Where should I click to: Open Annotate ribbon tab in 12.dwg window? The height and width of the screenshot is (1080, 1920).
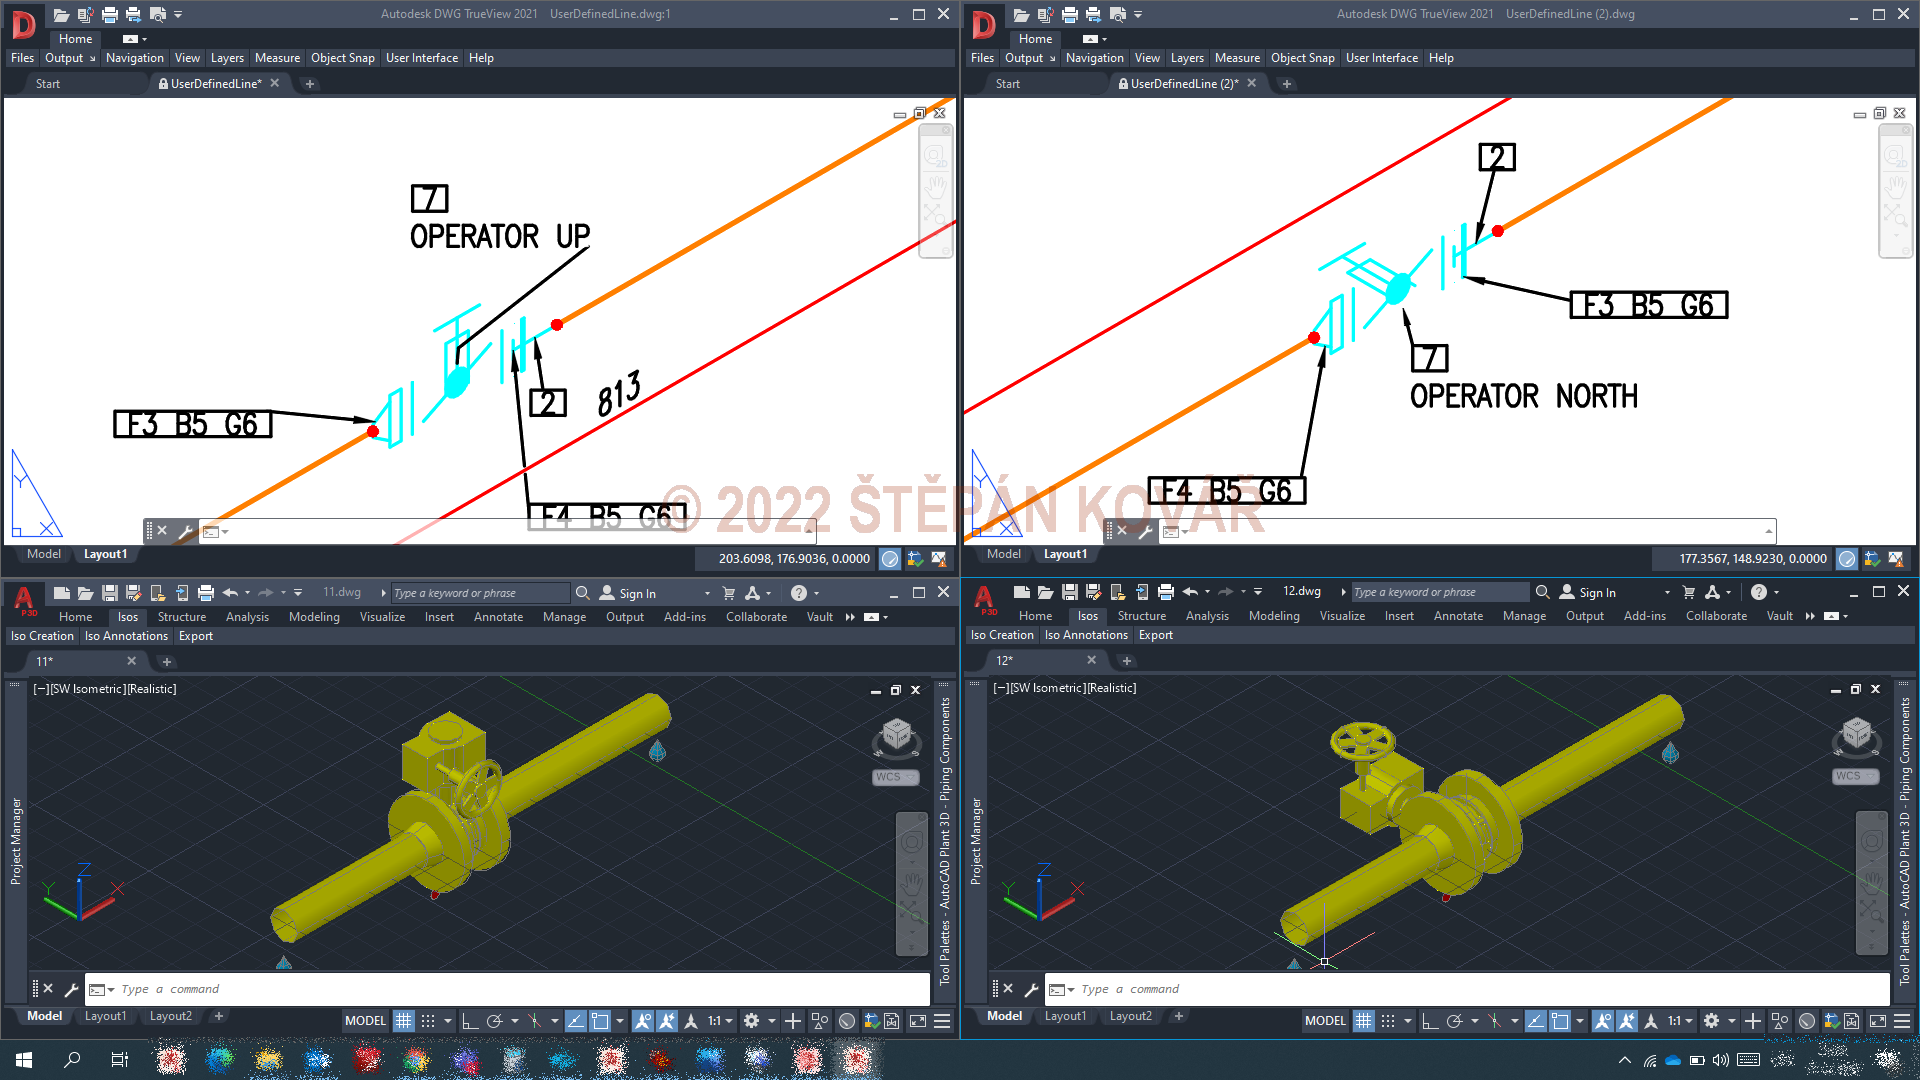[x=1458, y=616]
